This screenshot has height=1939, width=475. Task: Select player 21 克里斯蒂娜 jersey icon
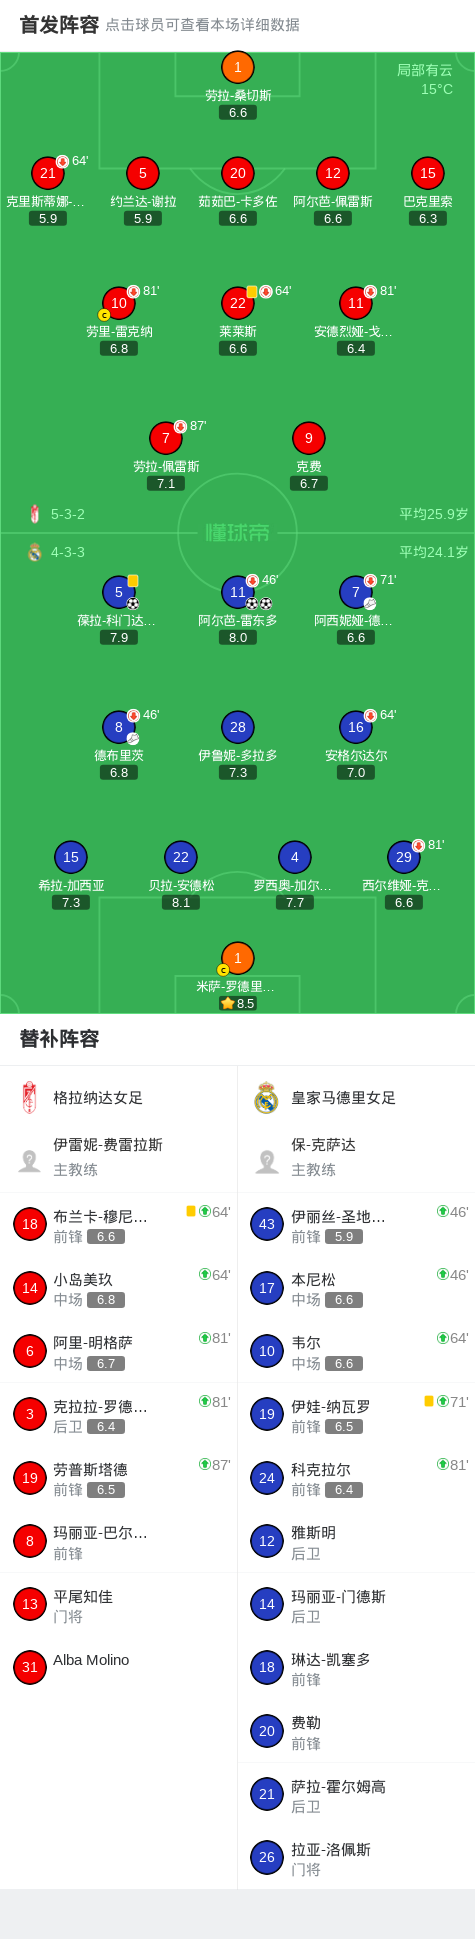pyautogui.click(x=48, y=173)
